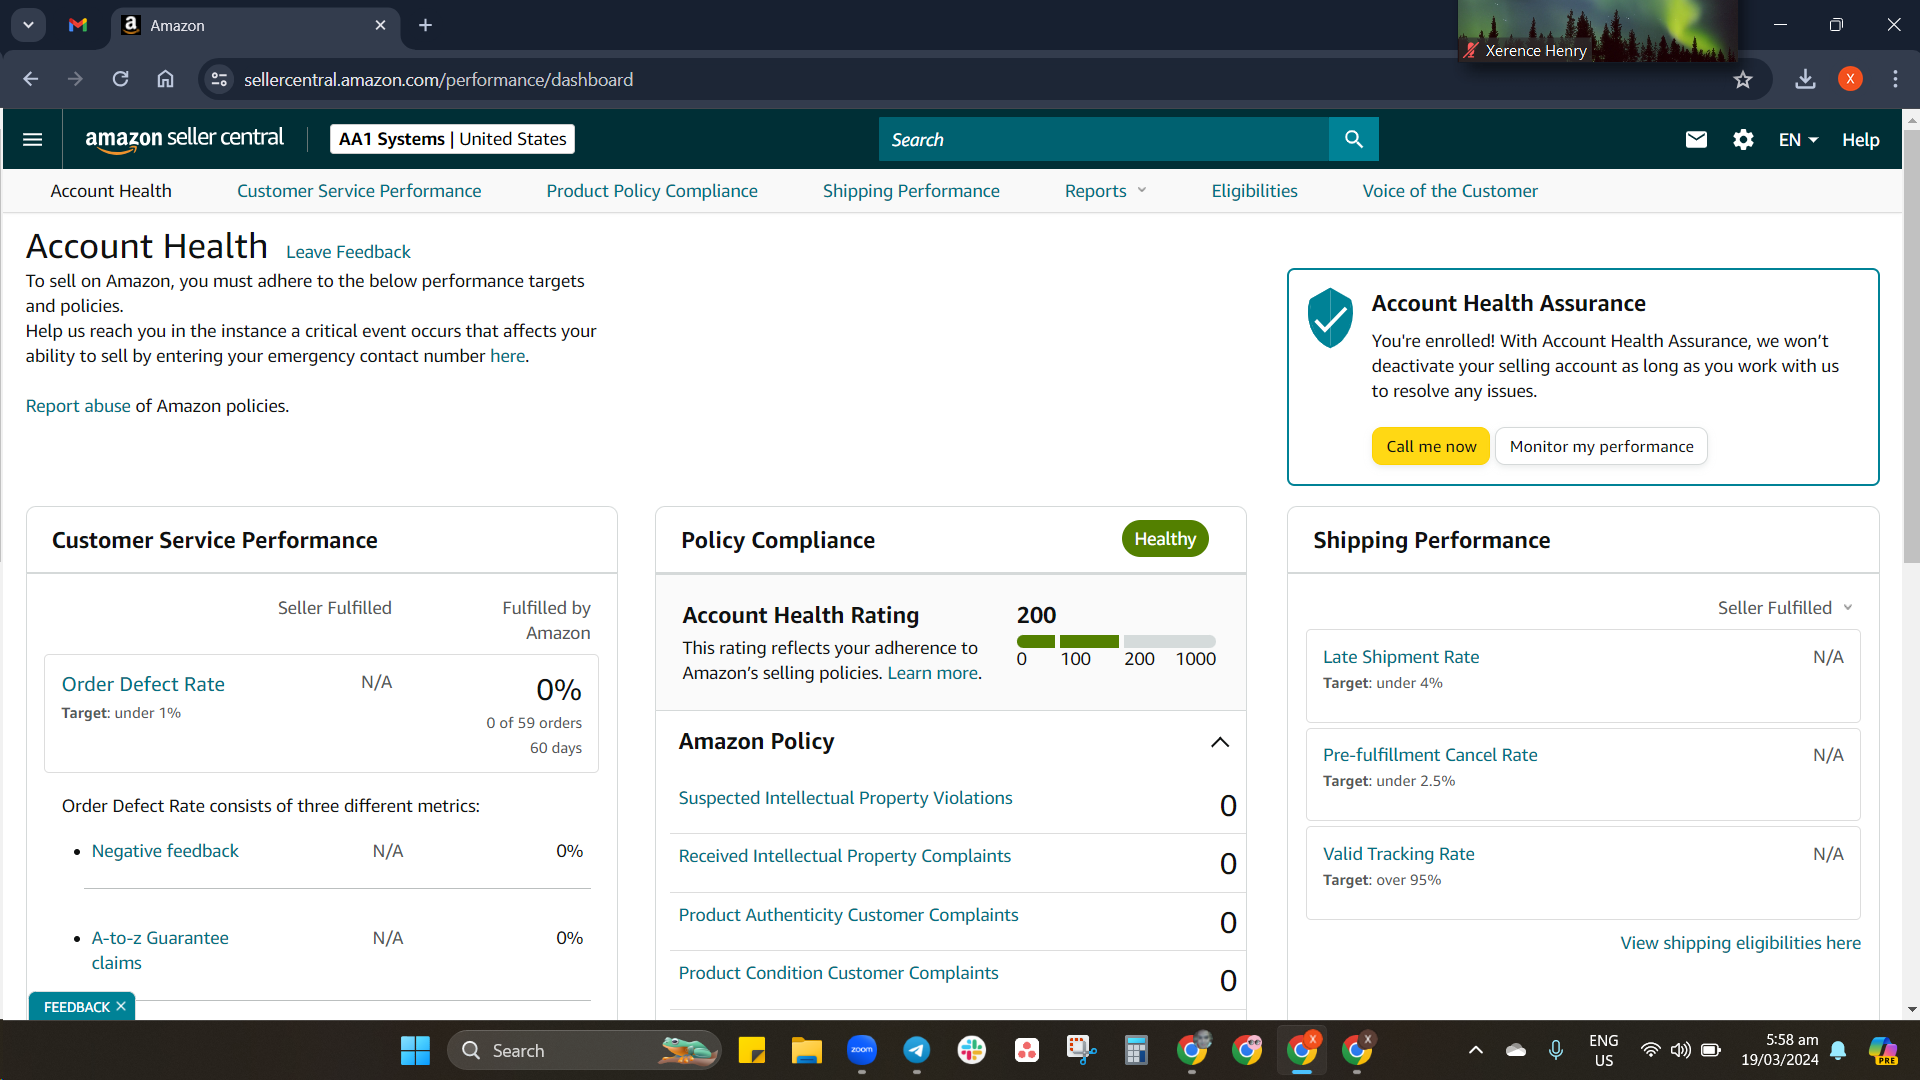The width and height of the screenshot is (1920, 1080).
Task: Go to the Product Policy Compliance tab
Action: pyautogui.click(x=652, y=191)
